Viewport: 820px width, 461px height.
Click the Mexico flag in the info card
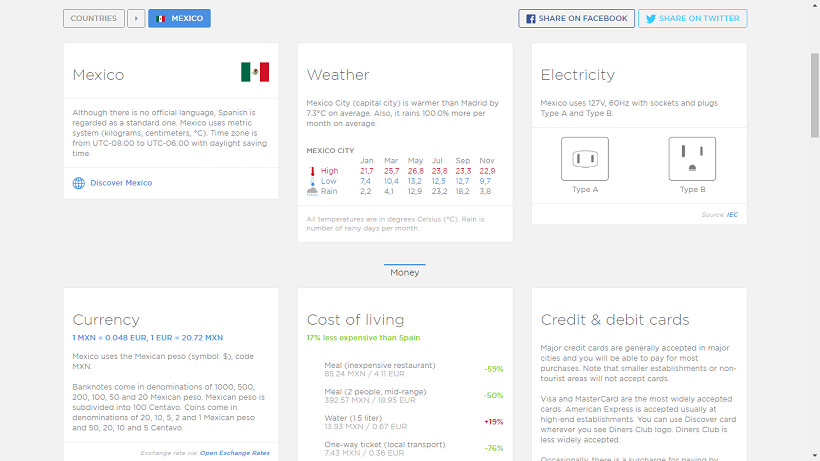click(255, 72)
